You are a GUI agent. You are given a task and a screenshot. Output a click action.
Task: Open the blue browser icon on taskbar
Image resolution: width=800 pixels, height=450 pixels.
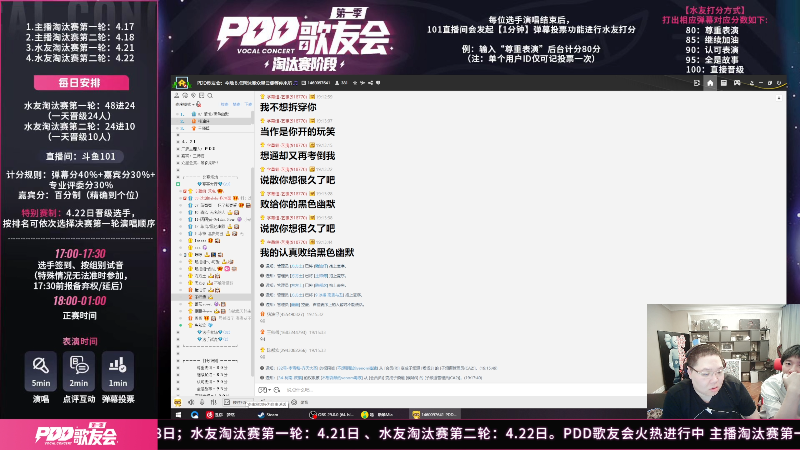click(x=195, y=415)
